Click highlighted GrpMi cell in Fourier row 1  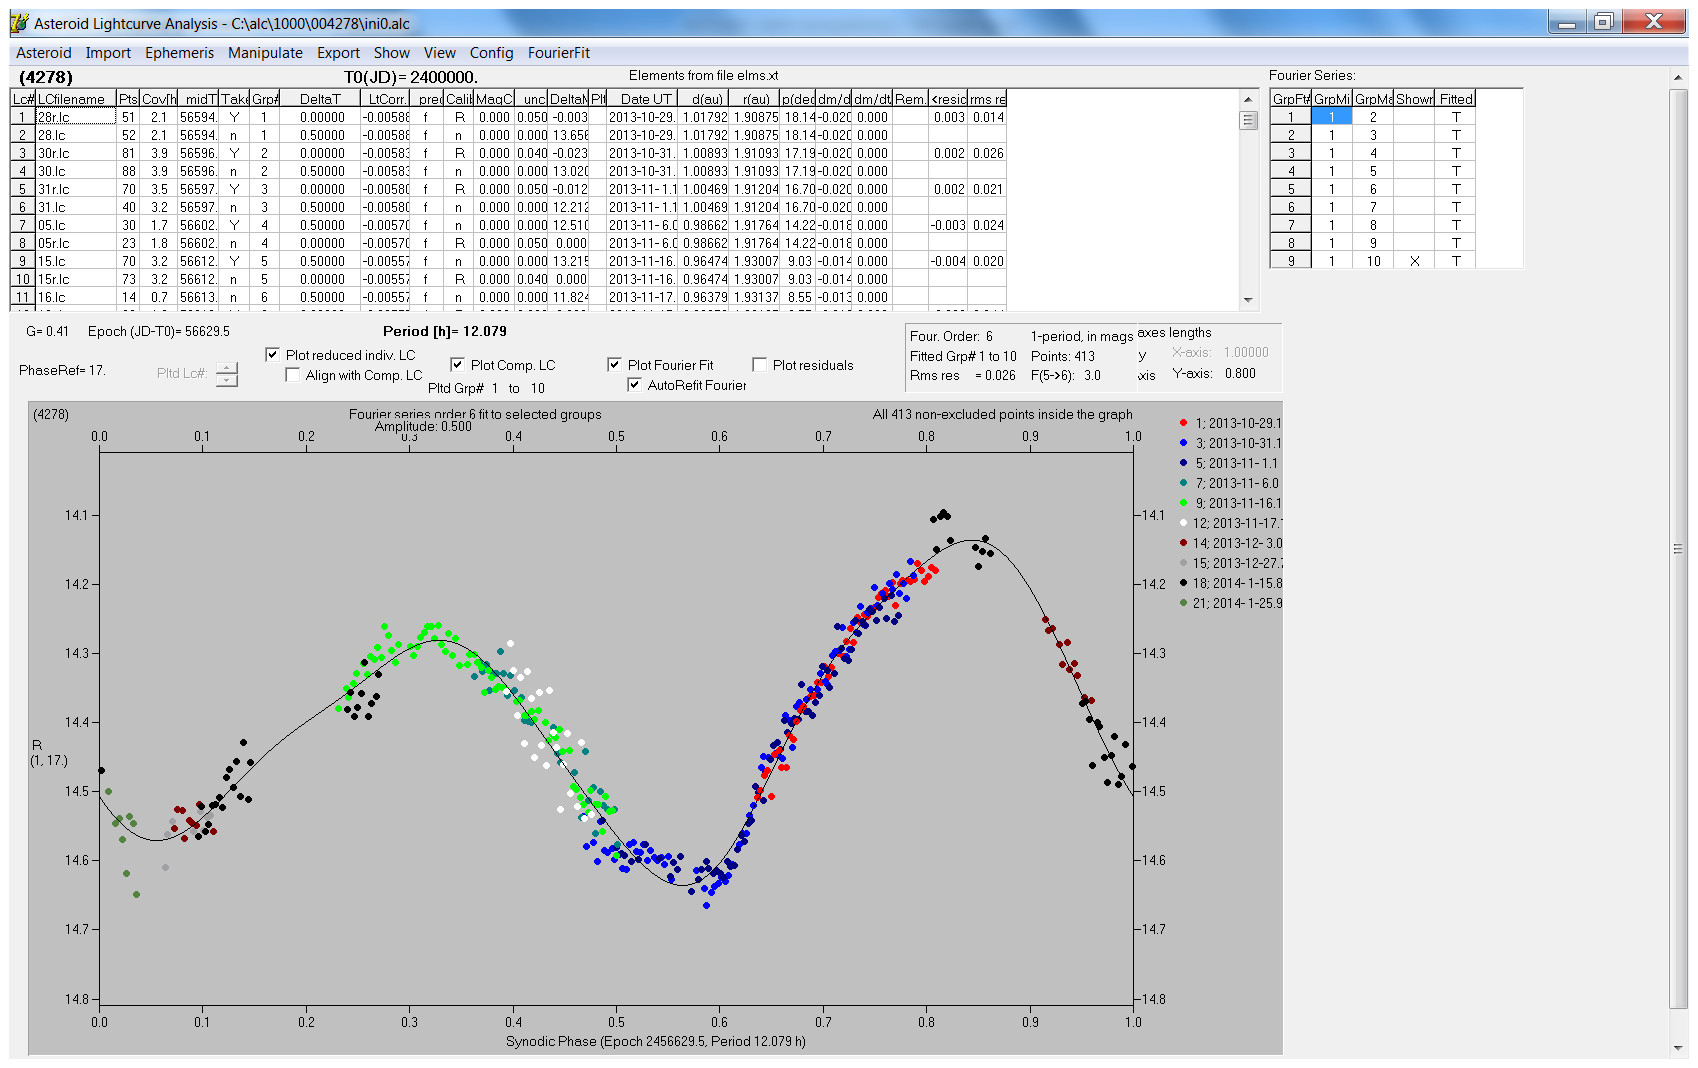pyautogui.click(x=1331, y=117)
